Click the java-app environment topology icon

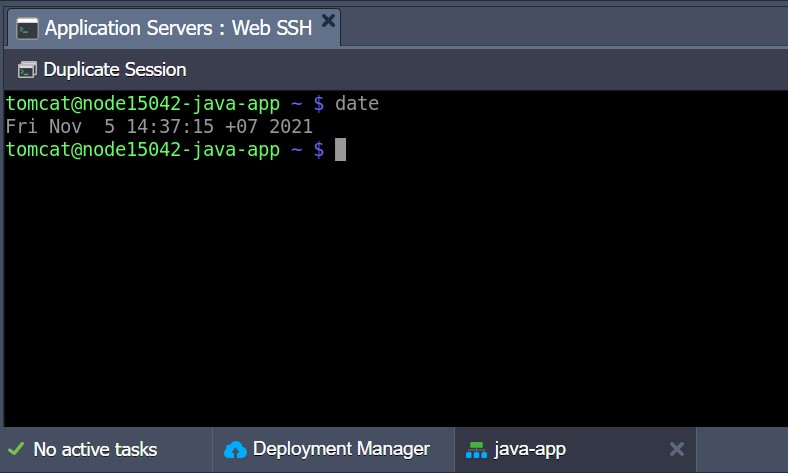[x=476, y=450]
